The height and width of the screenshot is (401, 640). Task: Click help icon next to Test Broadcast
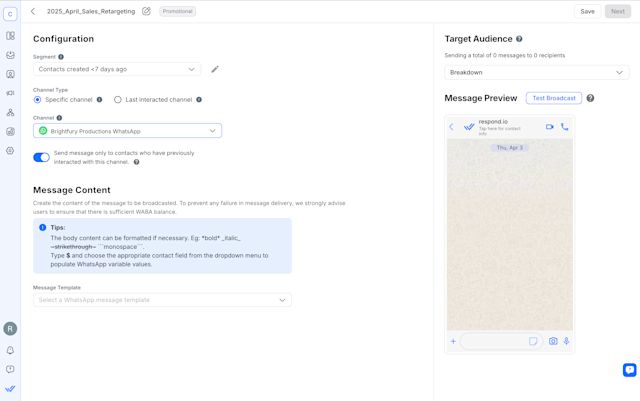[x=590, y=98]
